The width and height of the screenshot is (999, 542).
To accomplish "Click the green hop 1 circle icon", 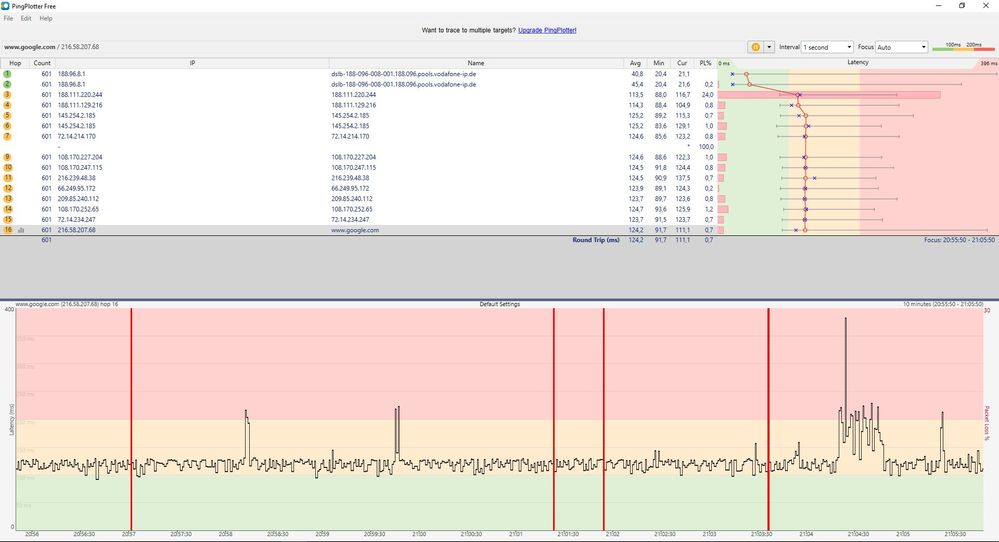I will pos(8,74).
